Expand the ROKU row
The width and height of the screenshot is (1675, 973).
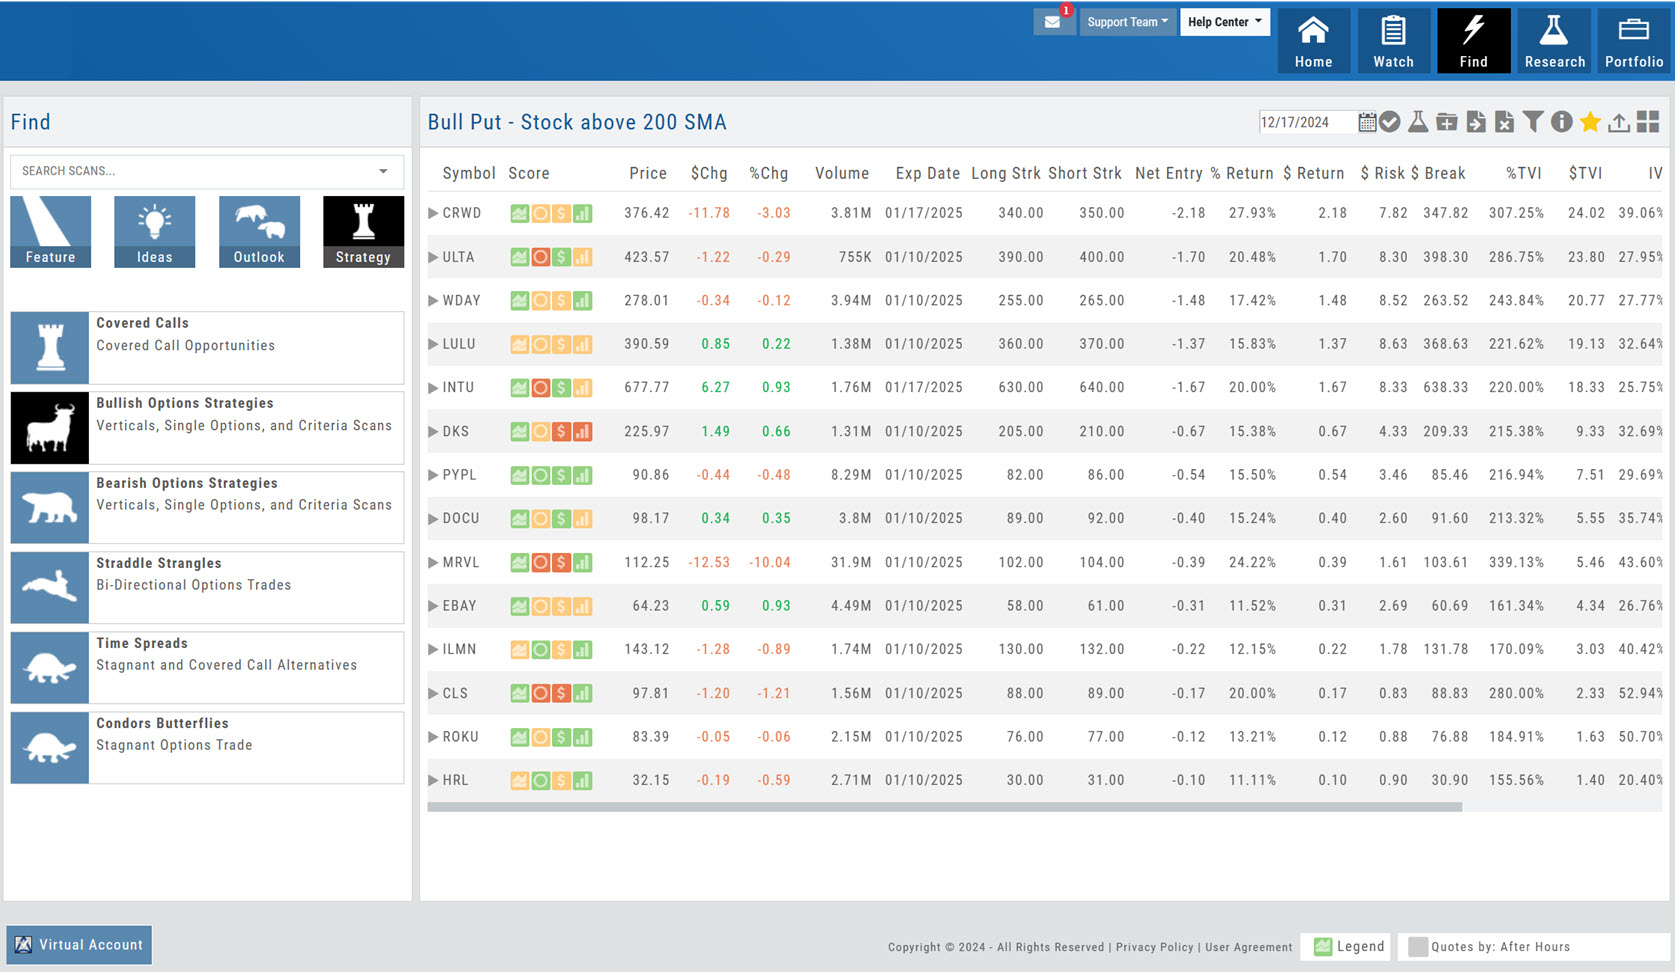click(x=433, y=737)
